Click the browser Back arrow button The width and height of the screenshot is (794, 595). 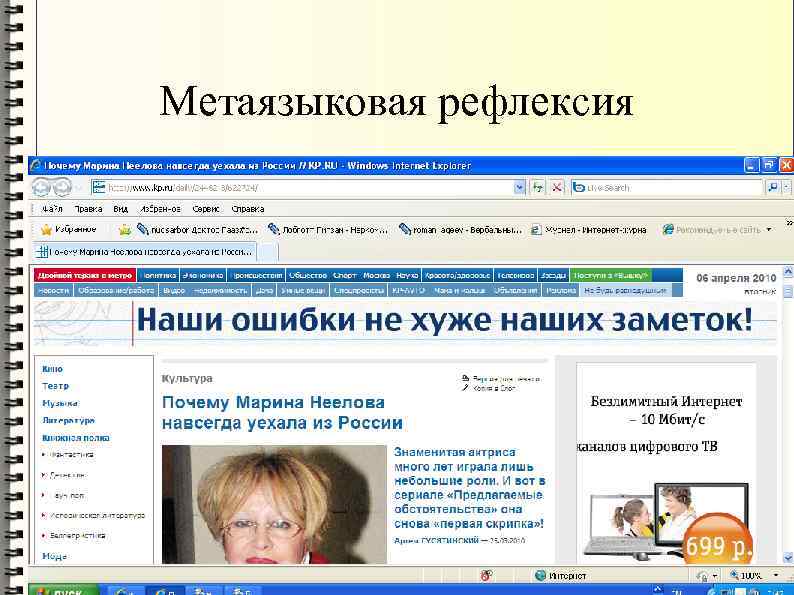[43, 187]
